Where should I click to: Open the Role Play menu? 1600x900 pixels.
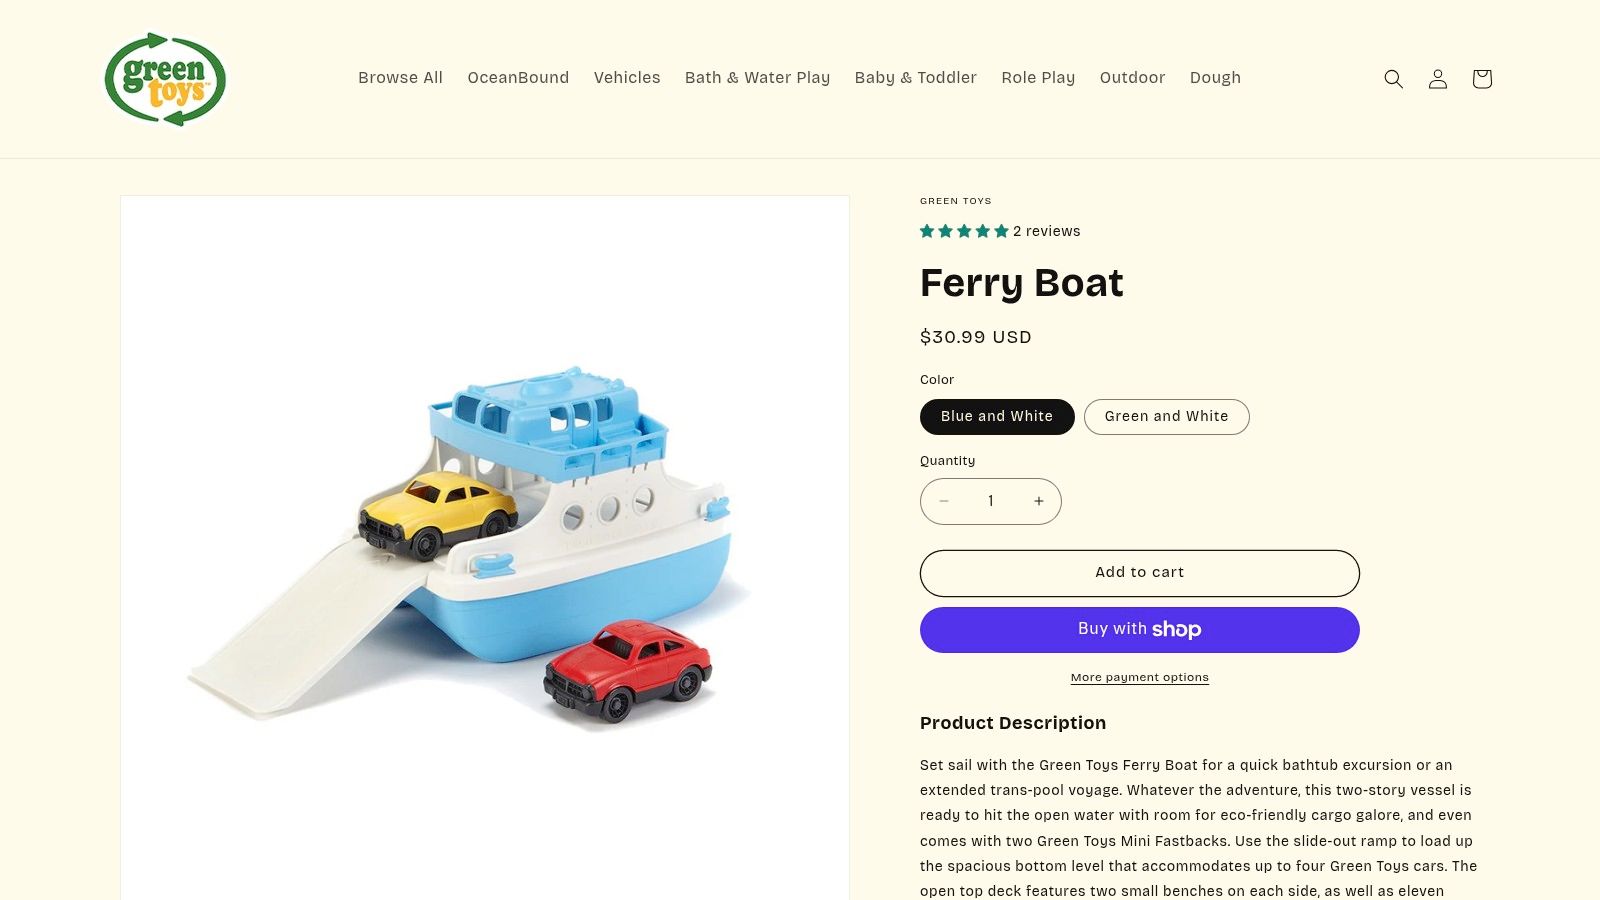[x=1038, y=77]
